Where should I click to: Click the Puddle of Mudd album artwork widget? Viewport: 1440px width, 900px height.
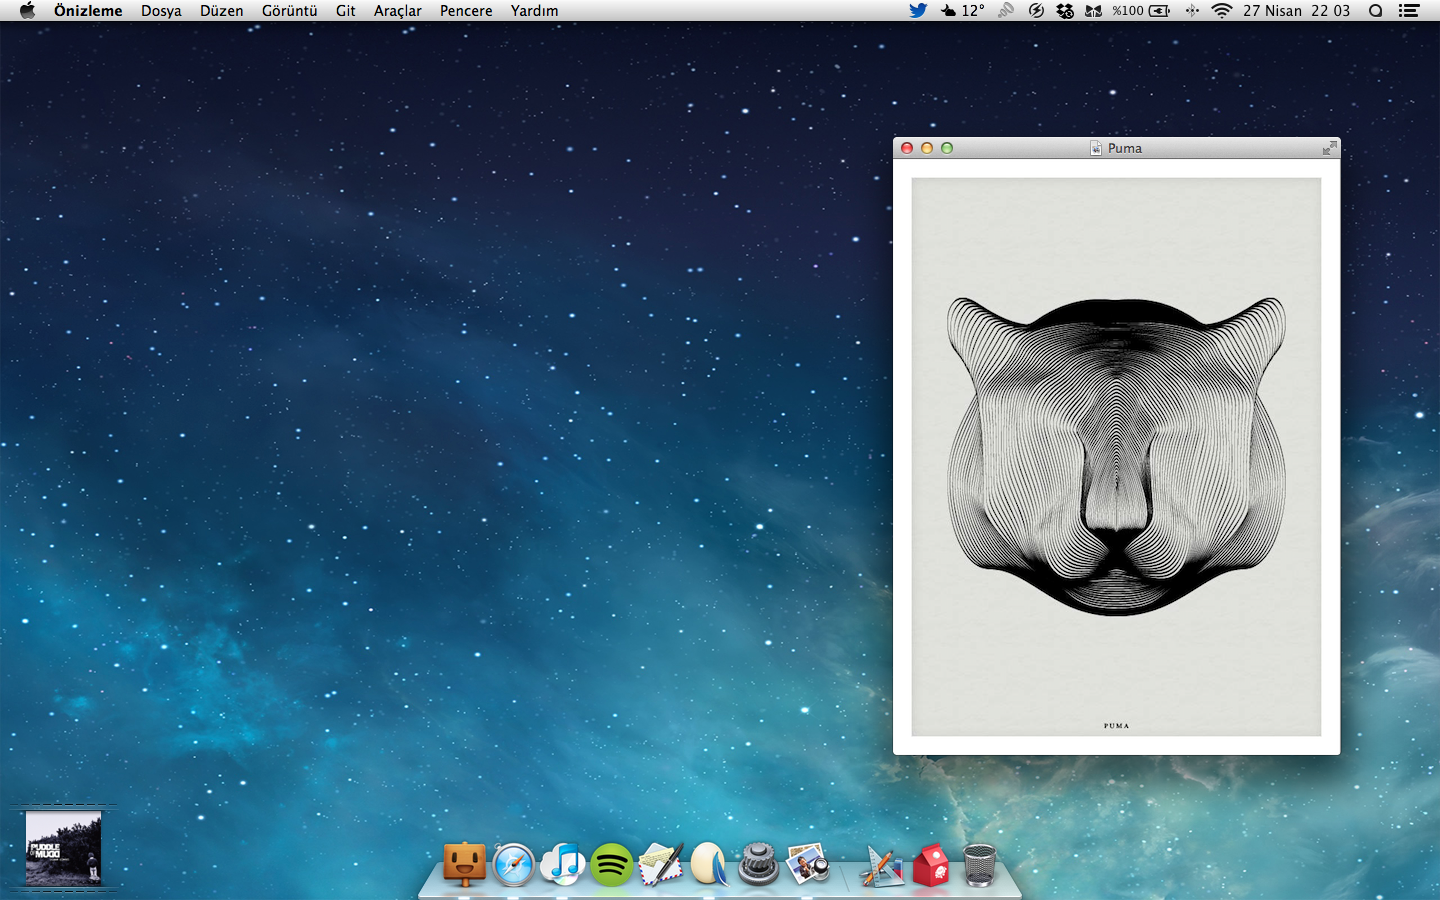[63, 848]
